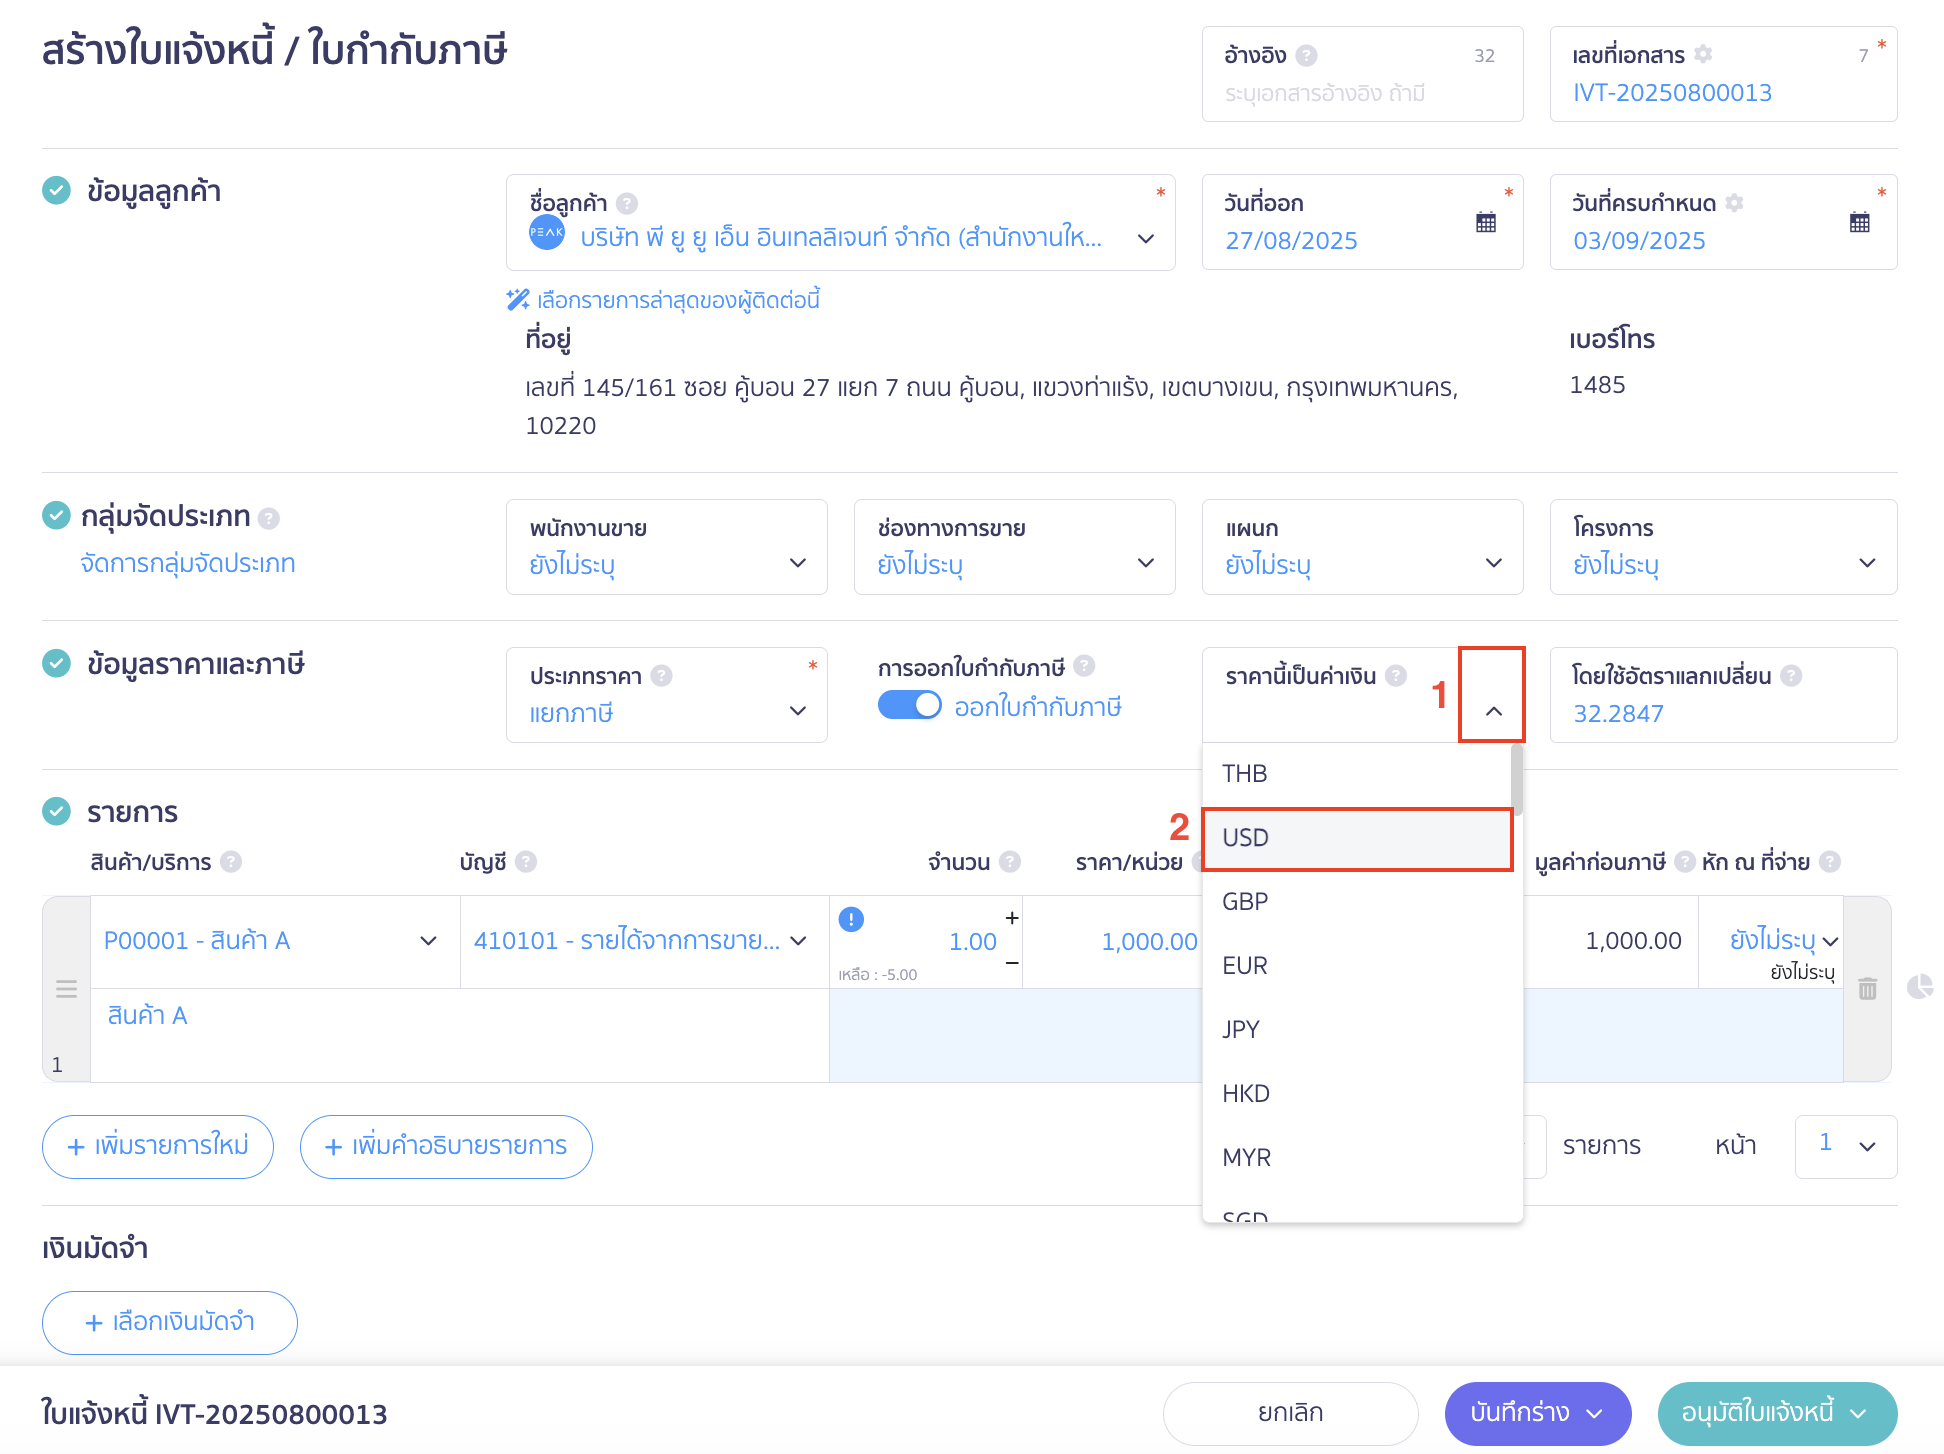1944x1454 pixels.
Task: Select USD from the currency list
Action: (x=1356, y=838)
